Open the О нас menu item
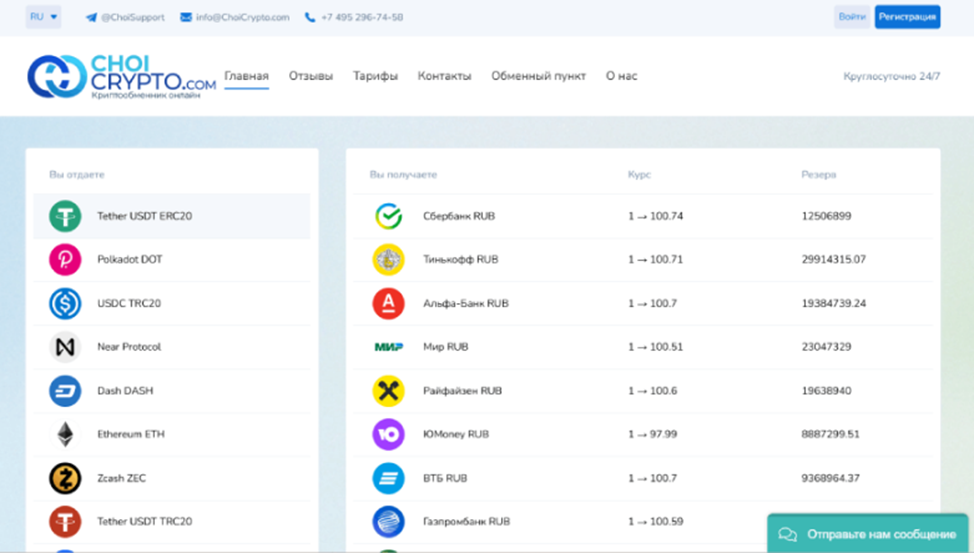 coord(621,76)
